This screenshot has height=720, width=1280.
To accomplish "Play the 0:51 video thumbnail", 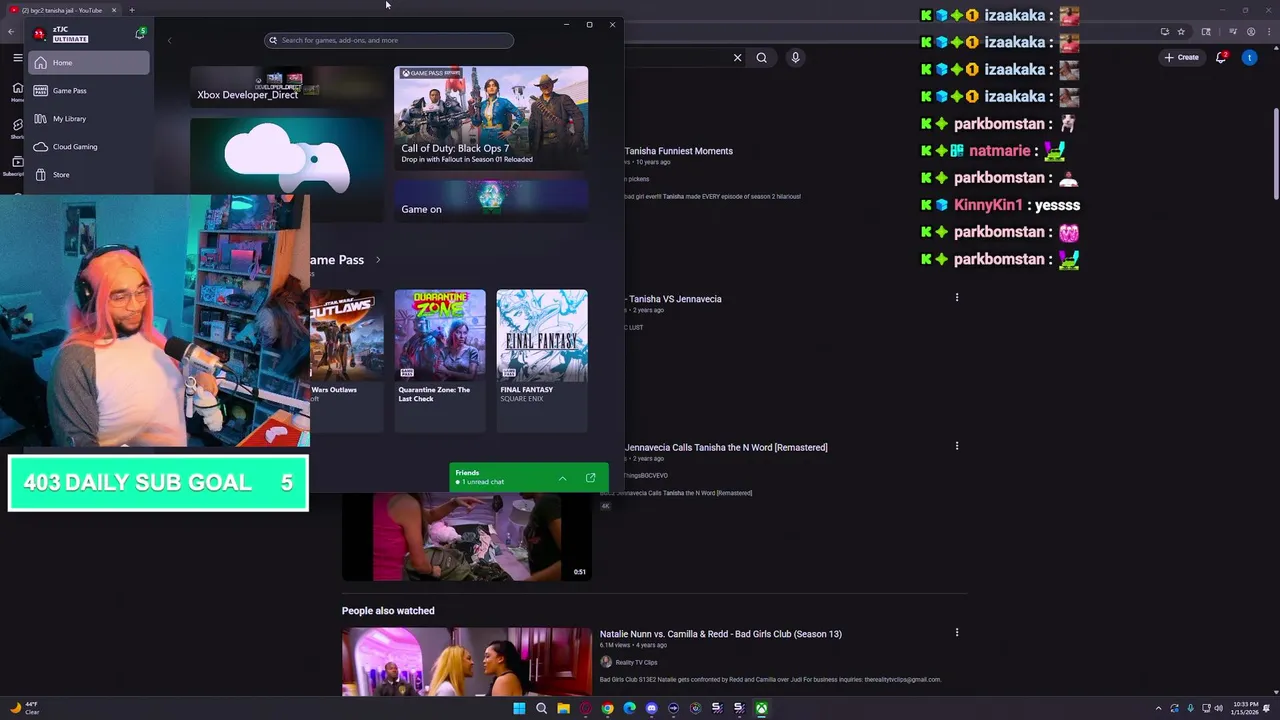I will point(467,537).
